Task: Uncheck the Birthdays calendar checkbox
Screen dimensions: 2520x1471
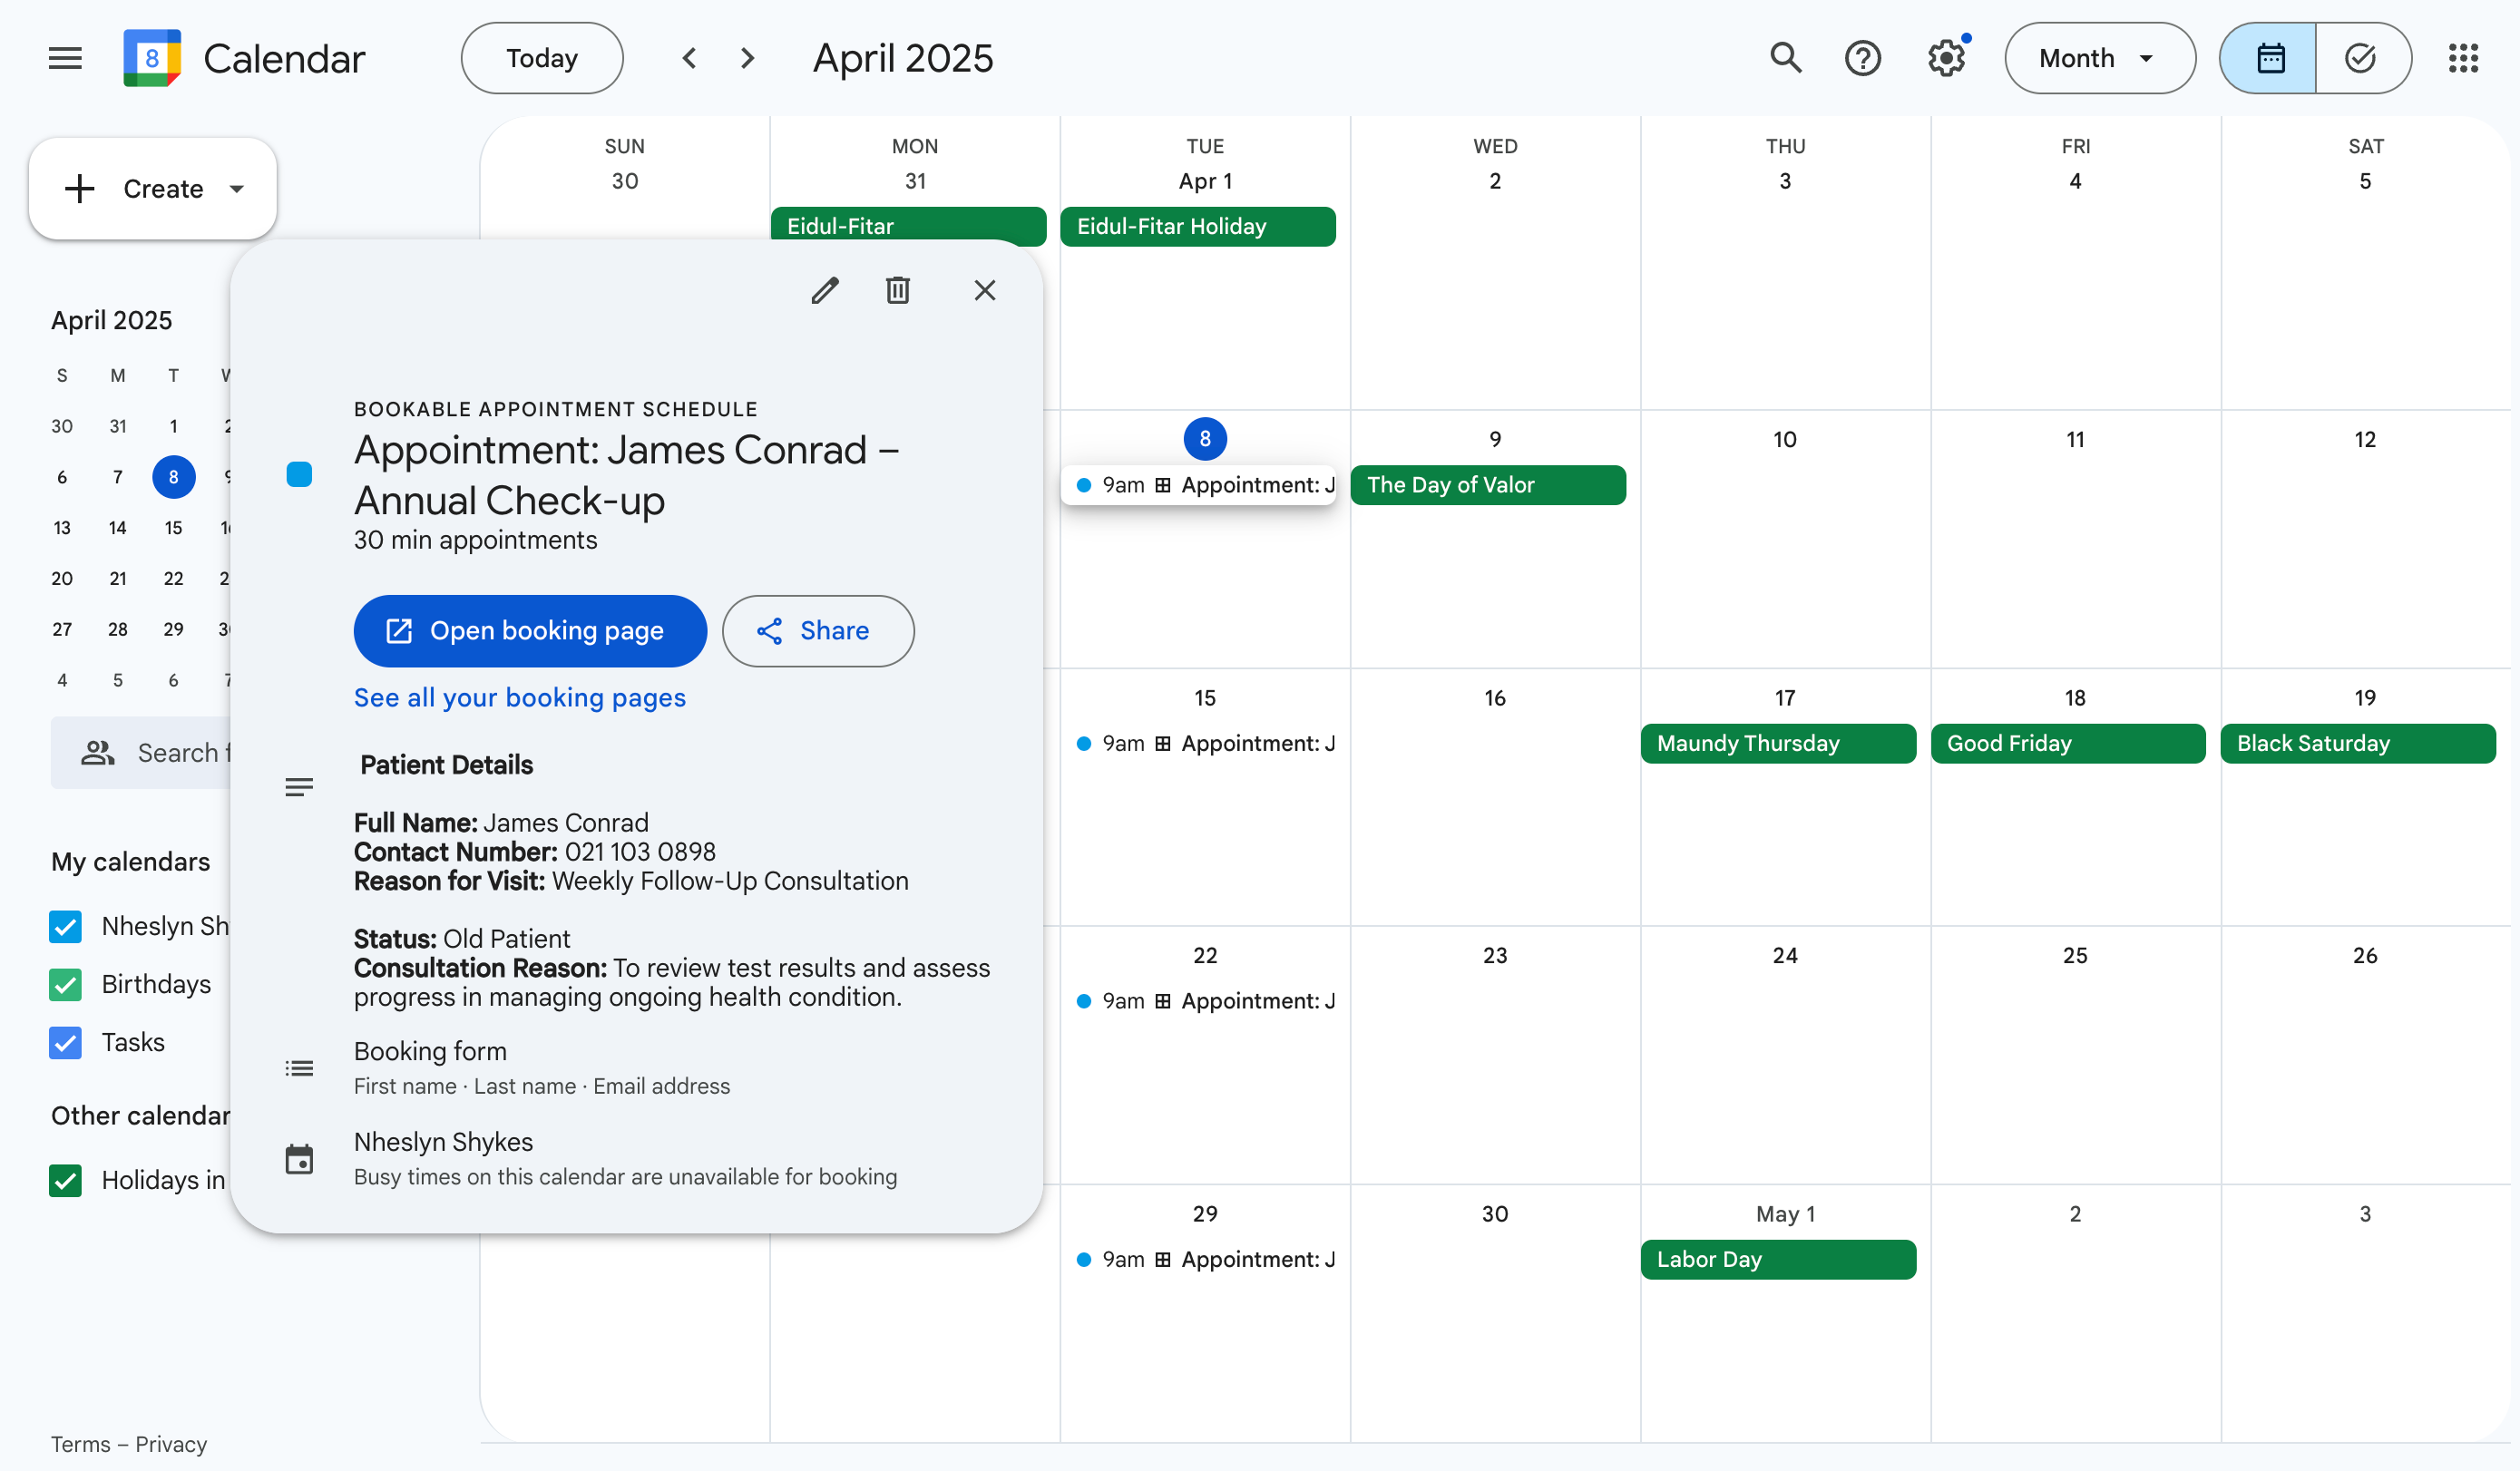Action: (66, 985)
